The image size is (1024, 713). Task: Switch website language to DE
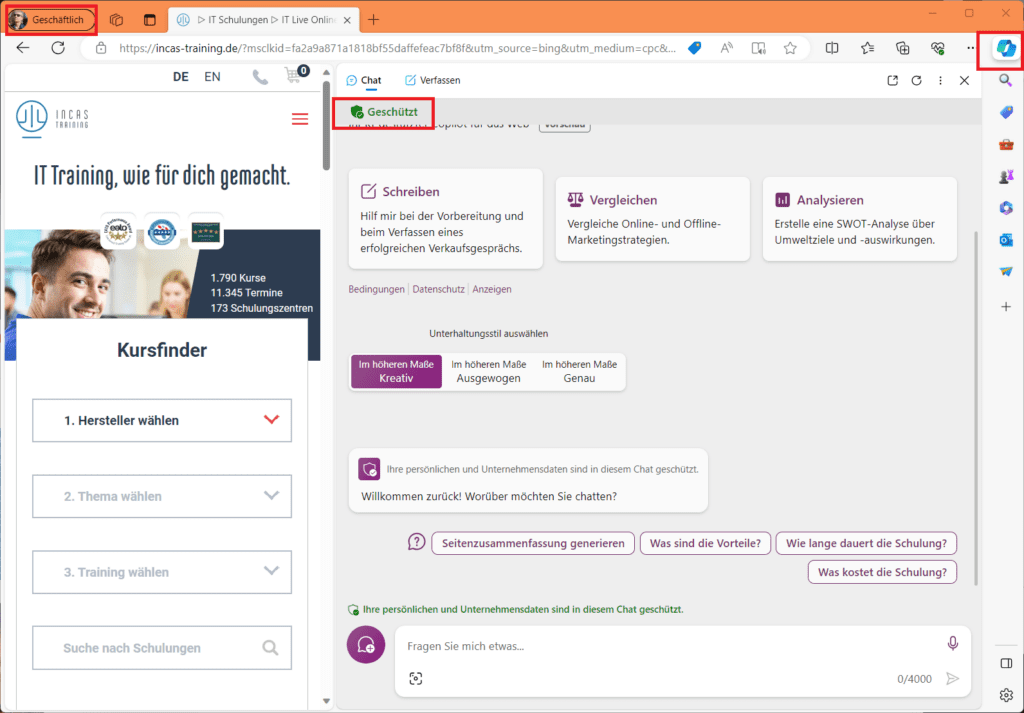pos(181,77)
